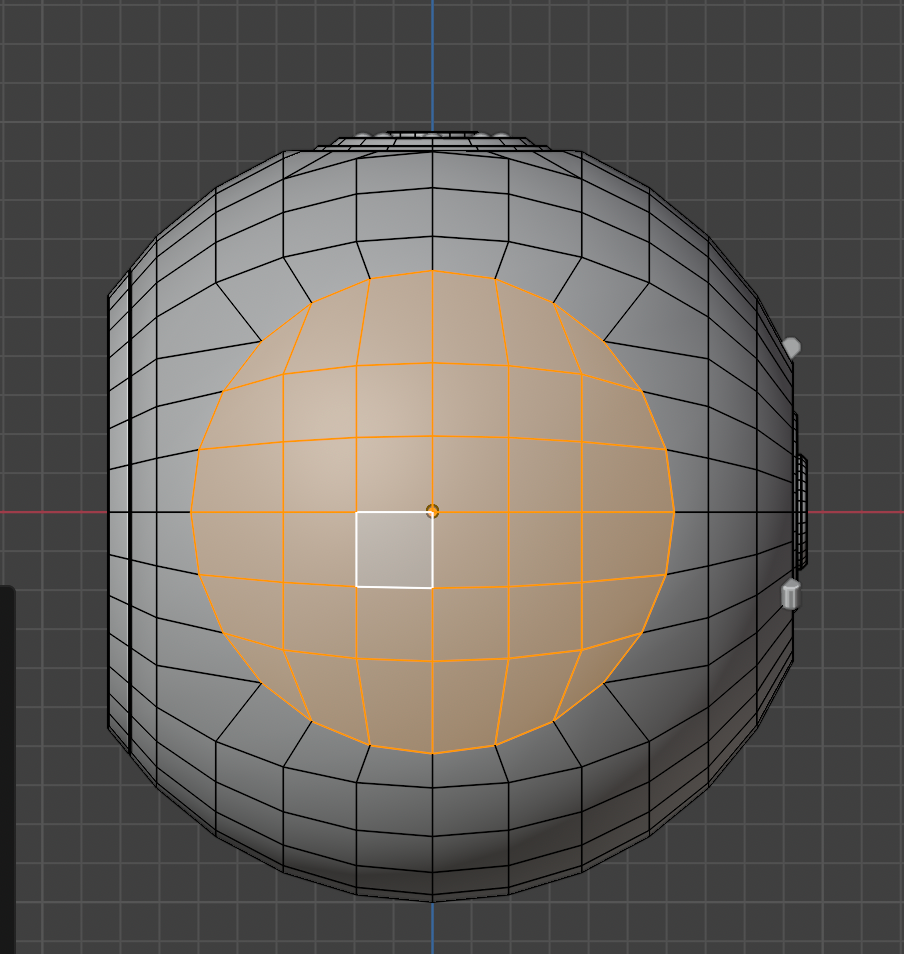Select the small gem-shaped object at upper right
Screen dimensions: 904x954
tap(791, 347)
